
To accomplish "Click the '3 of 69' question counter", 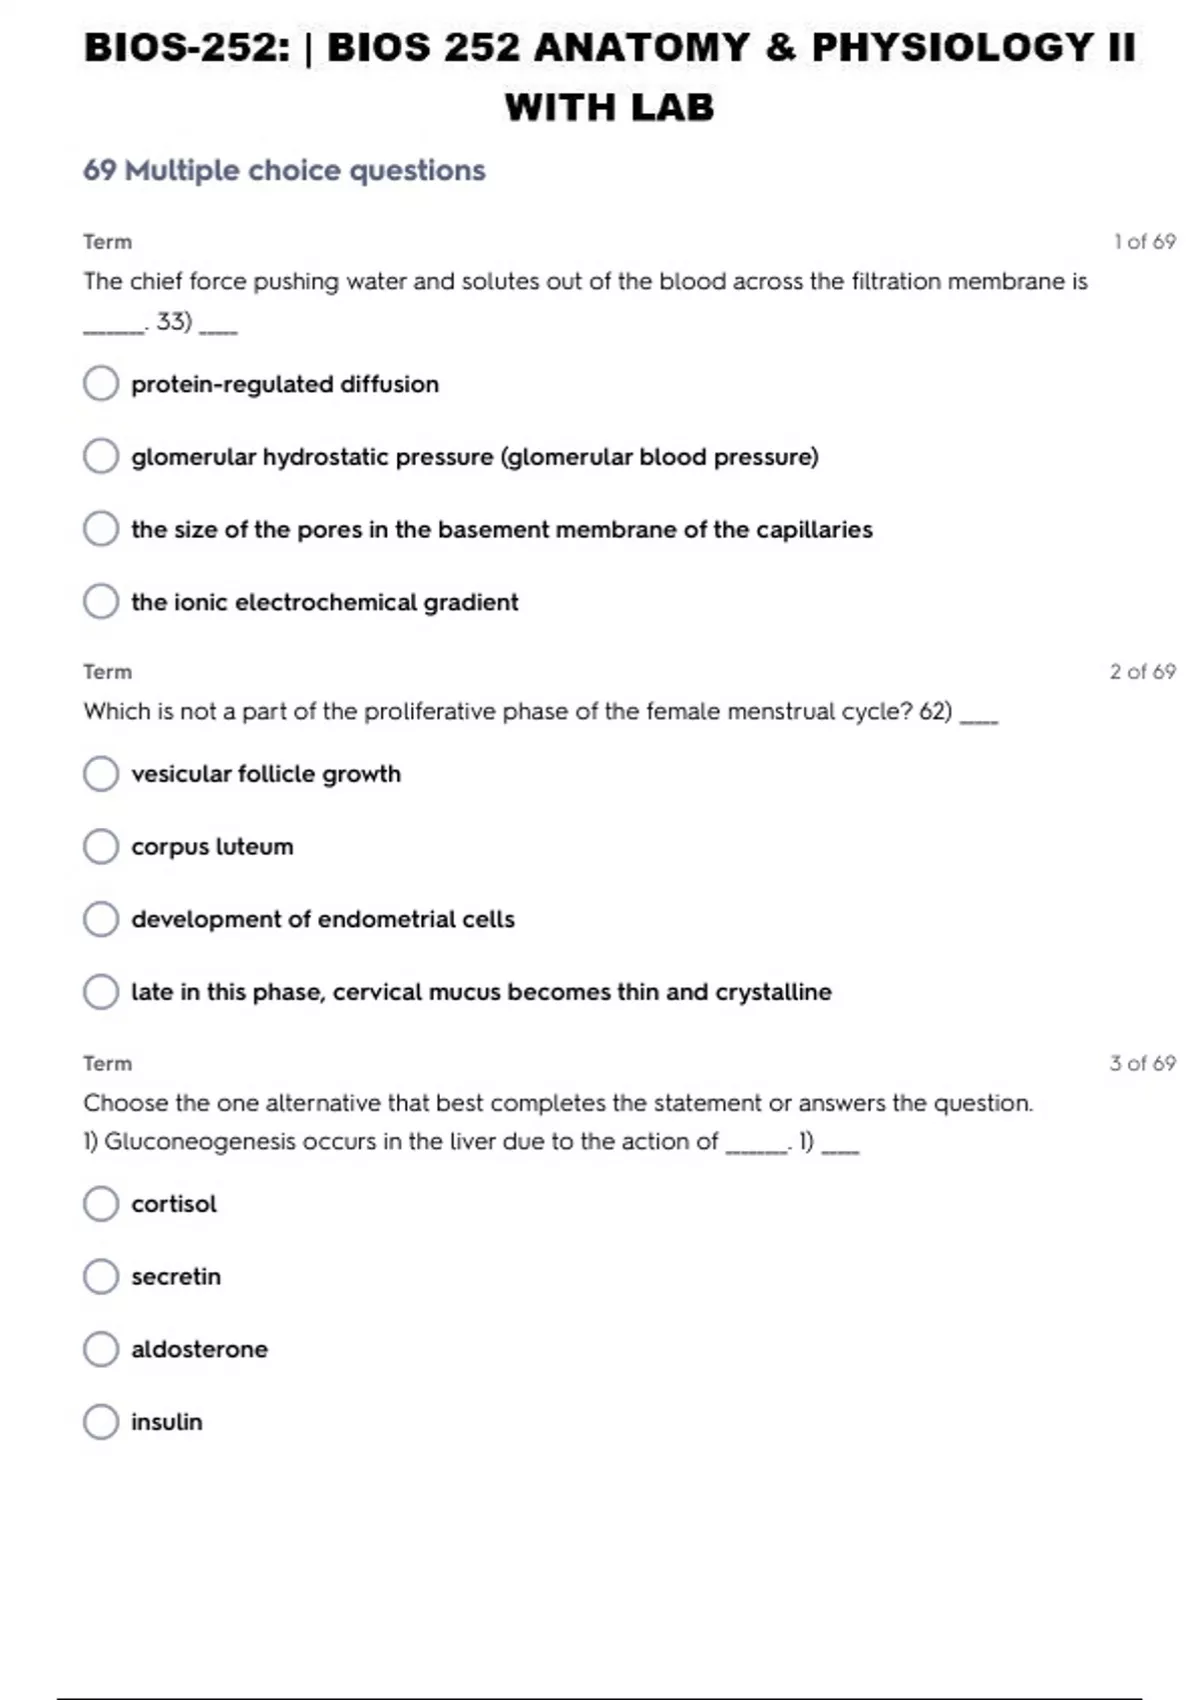I will tap(1142, 1063).
